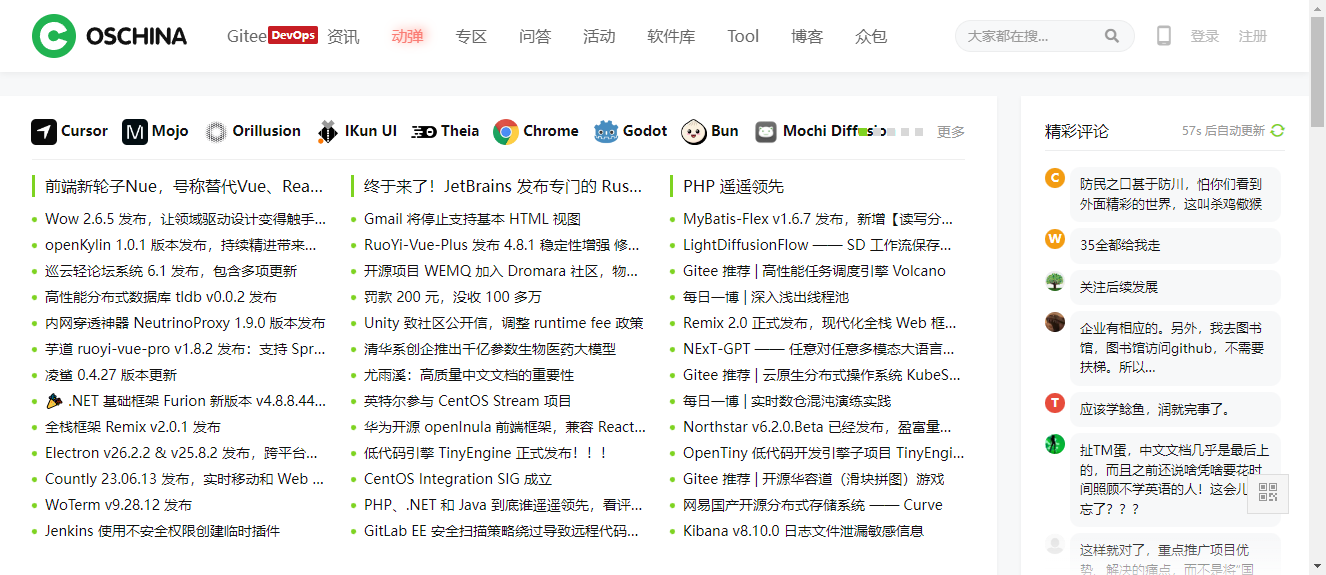Open headline 终于来了！JetBrains 发布
The height and width of the screenshot is (575, 1326).
pyautogui.click(x=503, y=186)
